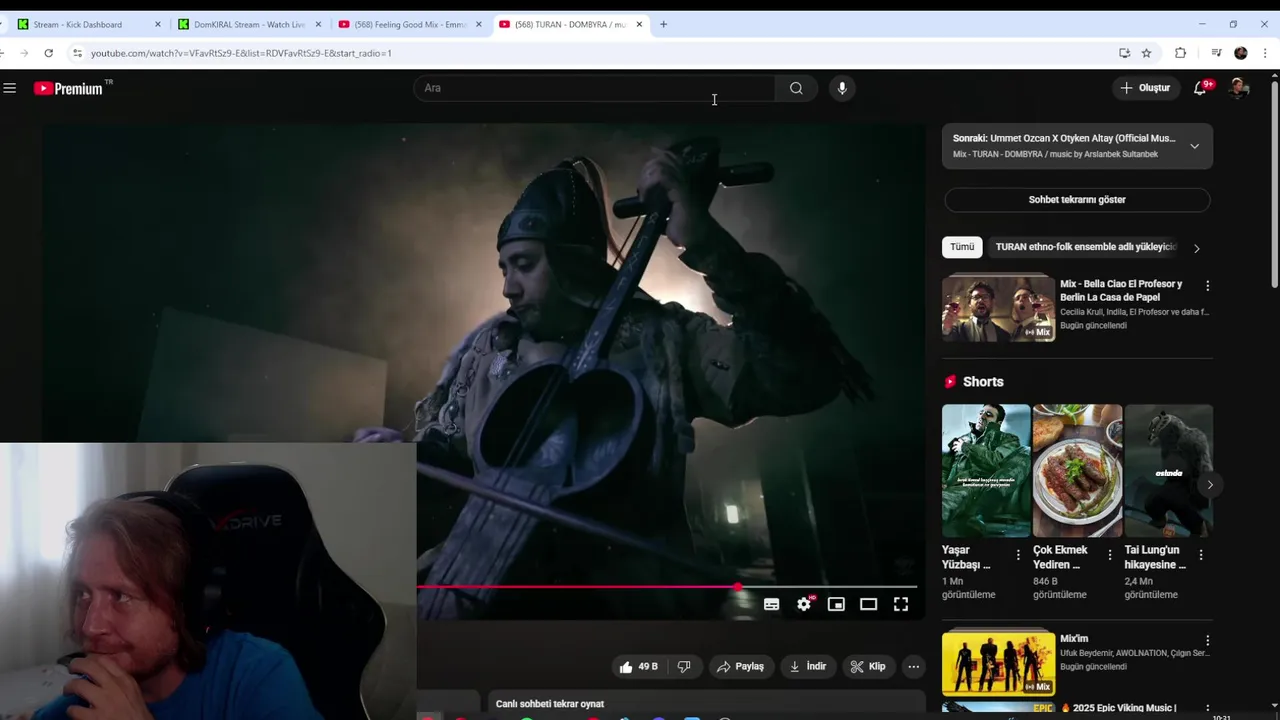Viewport: 1280px width, 720px height.
Task: Close the Kick Dashboard tab
Action: pyautogui.click(x=157, y=24)
